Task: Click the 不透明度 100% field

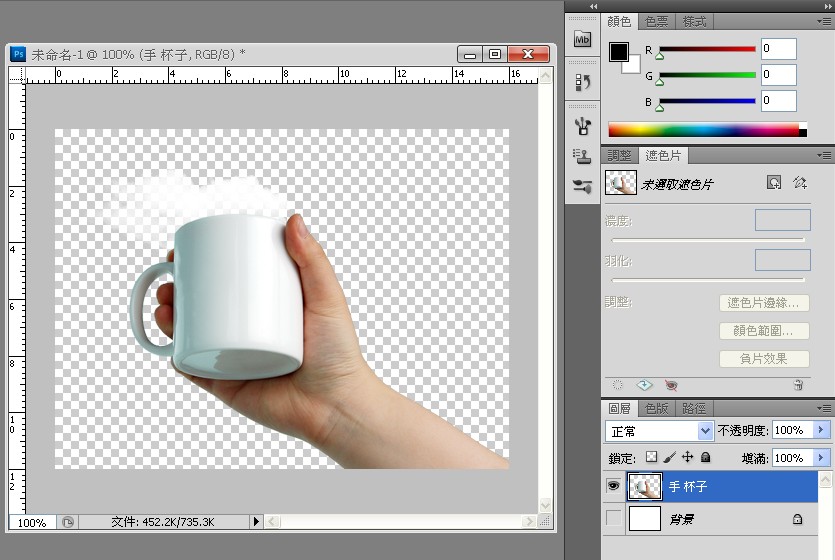Action: pos(792,430)
